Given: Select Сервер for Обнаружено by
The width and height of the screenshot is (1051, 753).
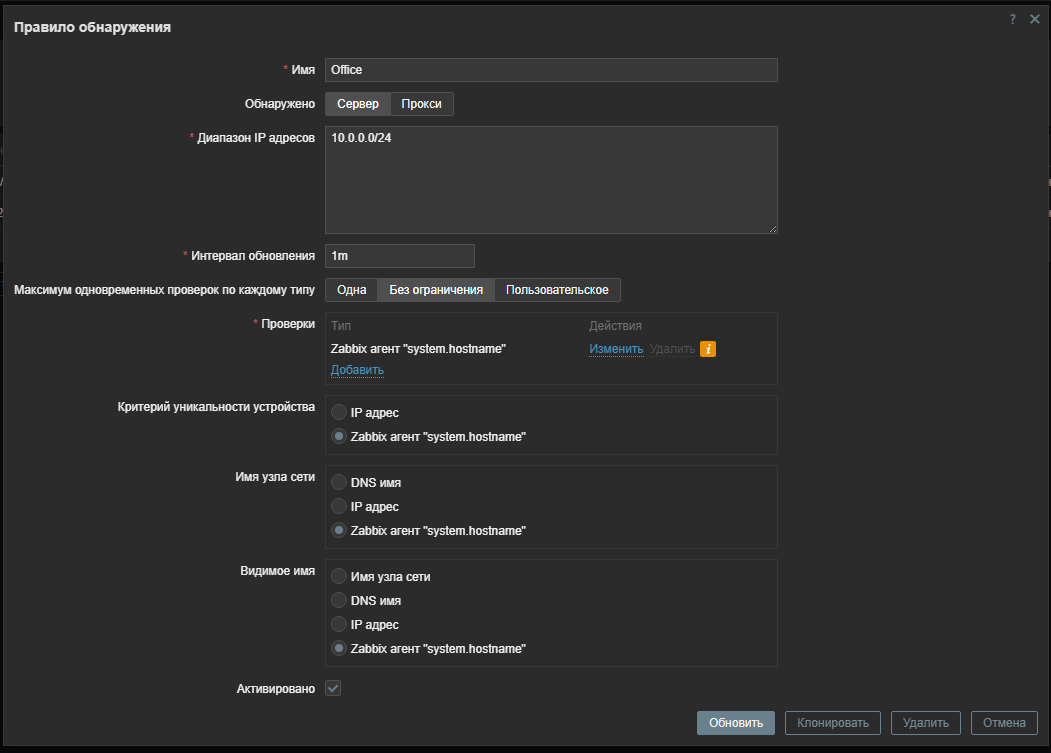Looking at the screenshot, I should coord(358,104).
